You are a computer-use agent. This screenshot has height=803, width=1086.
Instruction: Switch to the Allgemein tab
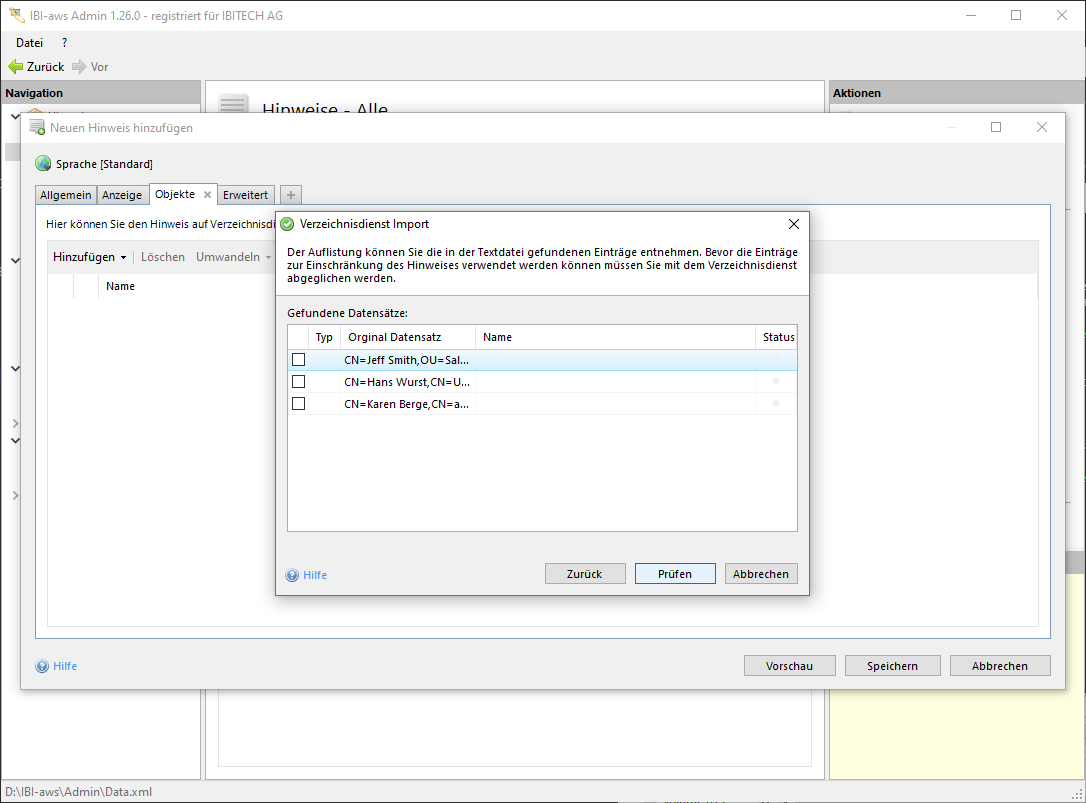(x=66, y=195)
